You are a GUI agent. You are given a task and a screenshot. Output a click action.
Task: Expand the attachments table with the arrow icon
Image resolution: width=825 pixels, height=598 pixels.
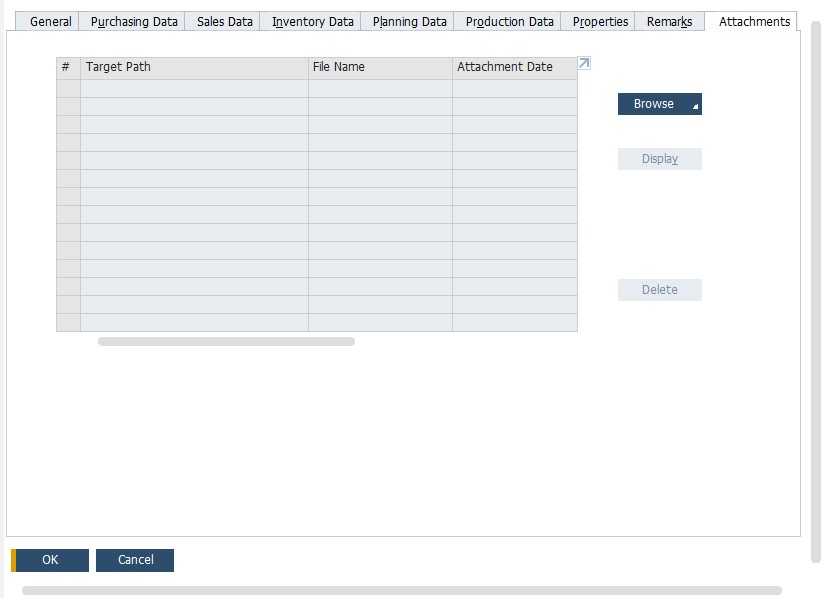pyautogui.click(x=585, y=64)
